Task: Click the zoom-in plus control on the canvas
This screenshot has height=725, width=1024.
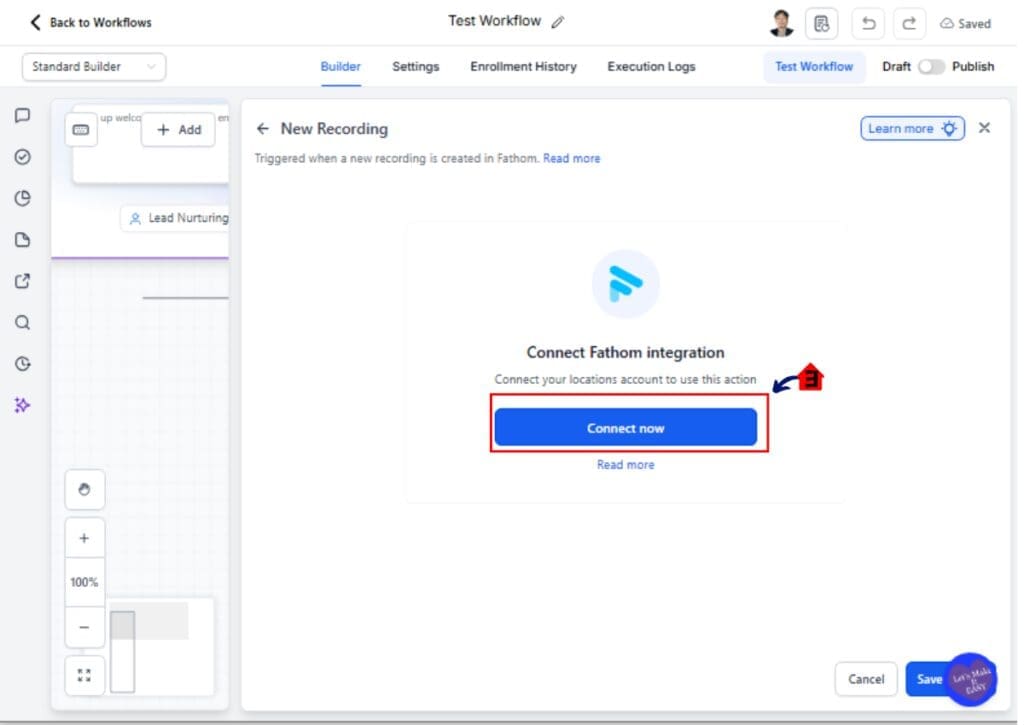Action: pyautogui.click(x=85, y=537)
